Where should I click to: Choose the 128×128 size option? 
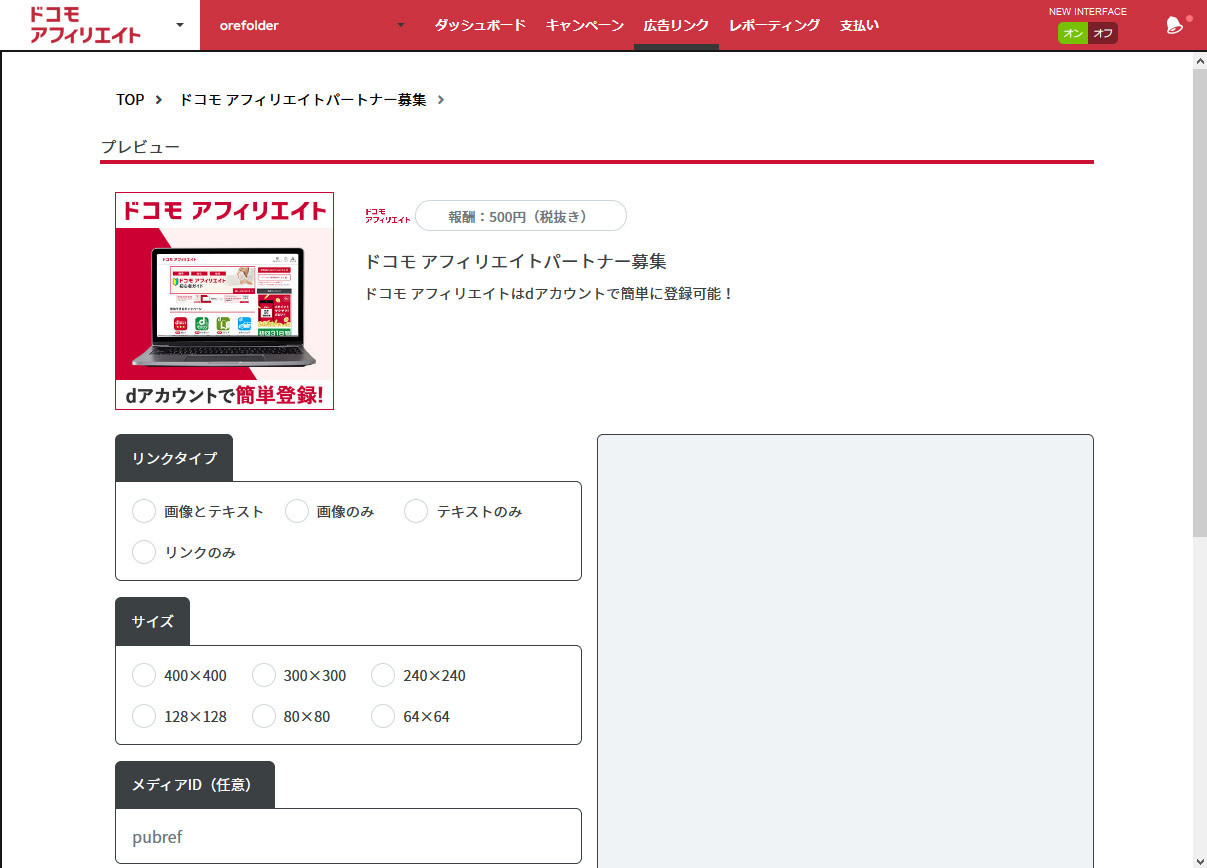pos(144,716)
